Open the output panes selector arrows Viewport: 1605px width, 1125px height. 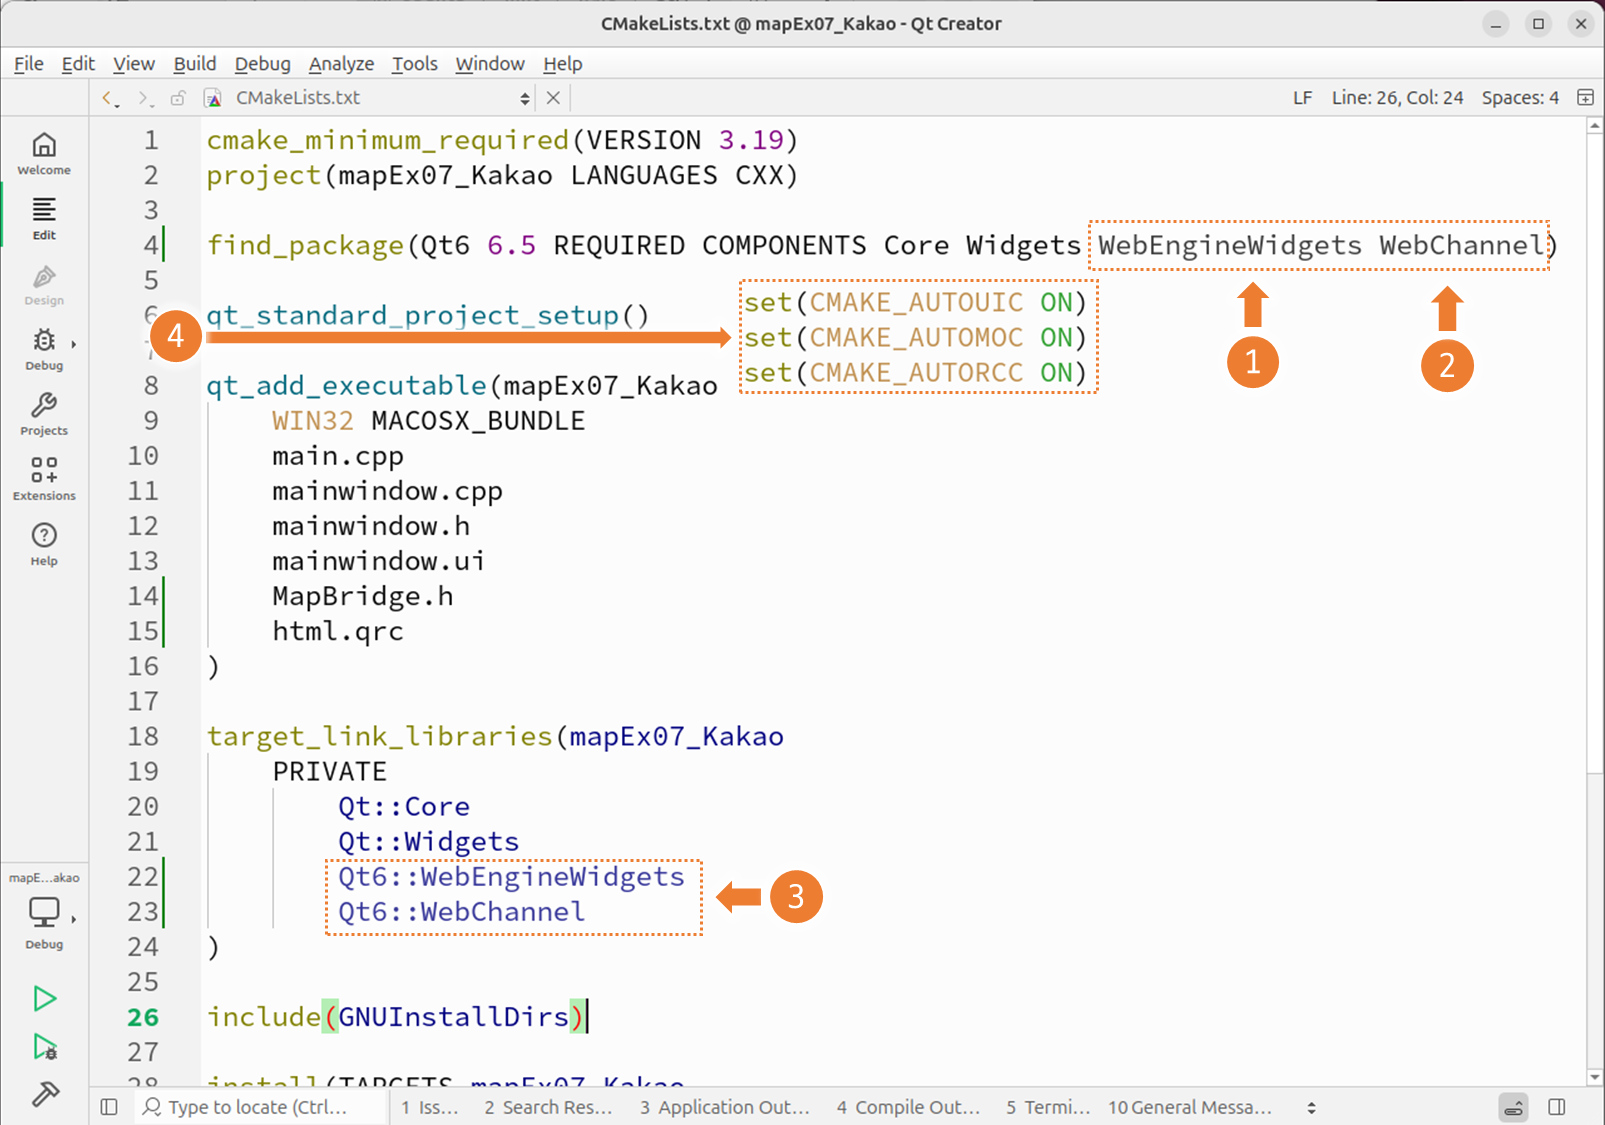click(x=1311, y=1107)
